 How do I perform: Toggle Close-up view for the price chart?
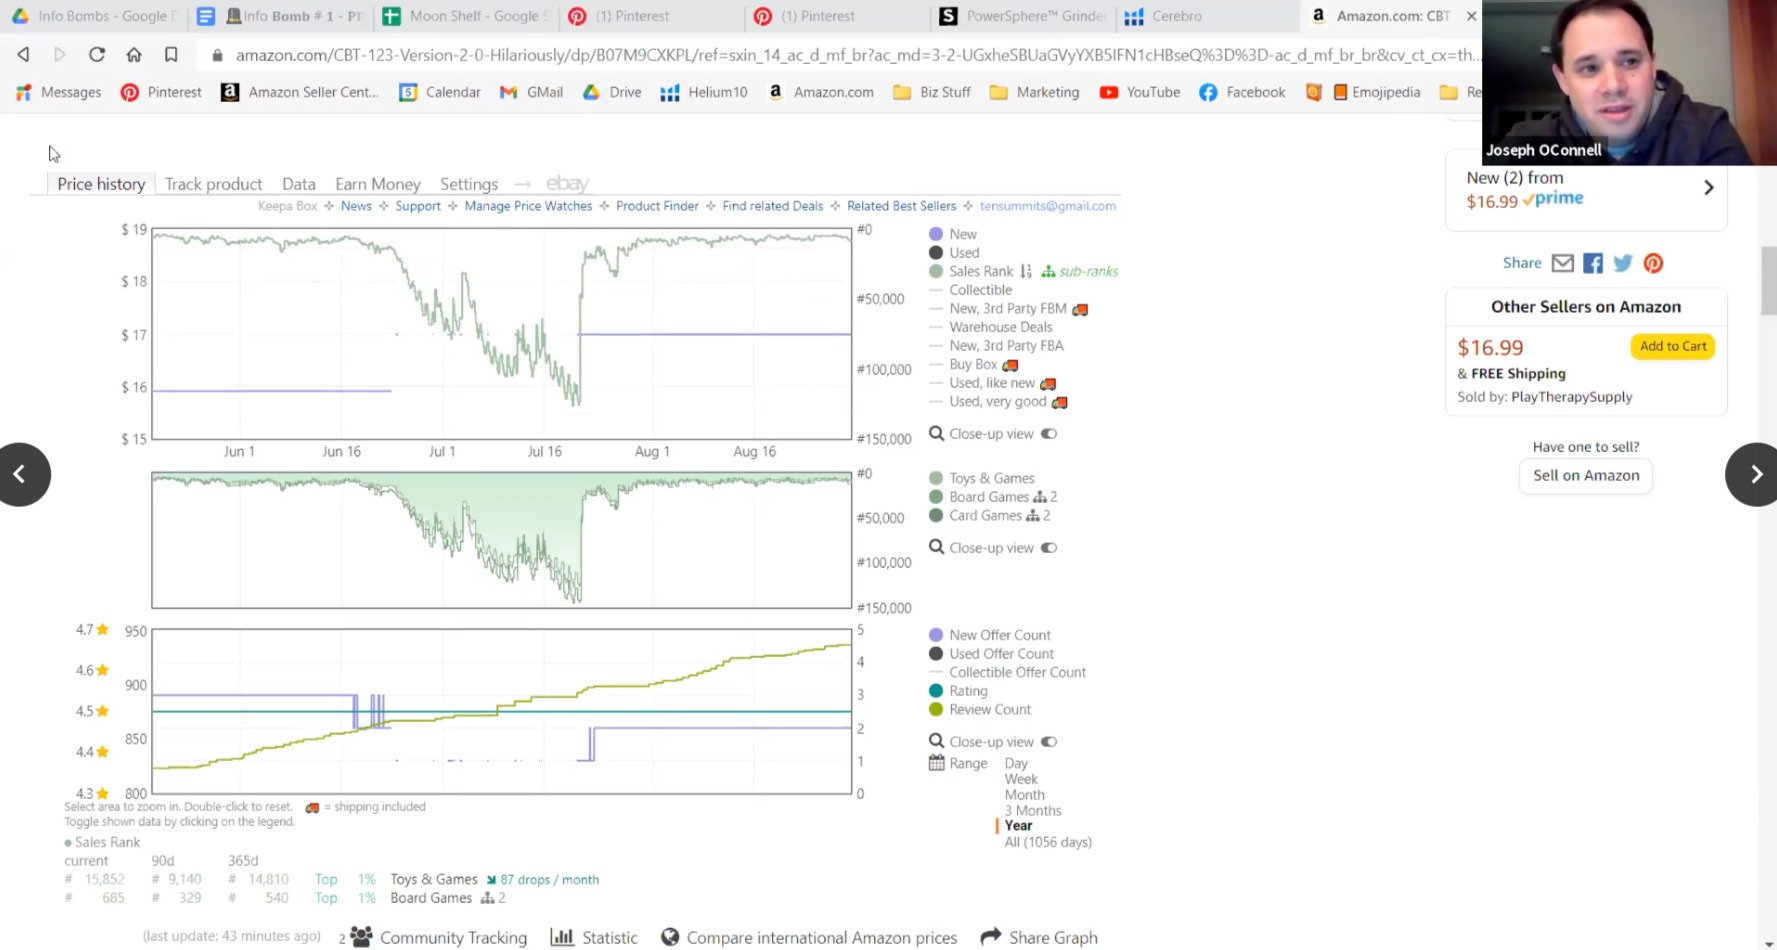[1049, 434]
